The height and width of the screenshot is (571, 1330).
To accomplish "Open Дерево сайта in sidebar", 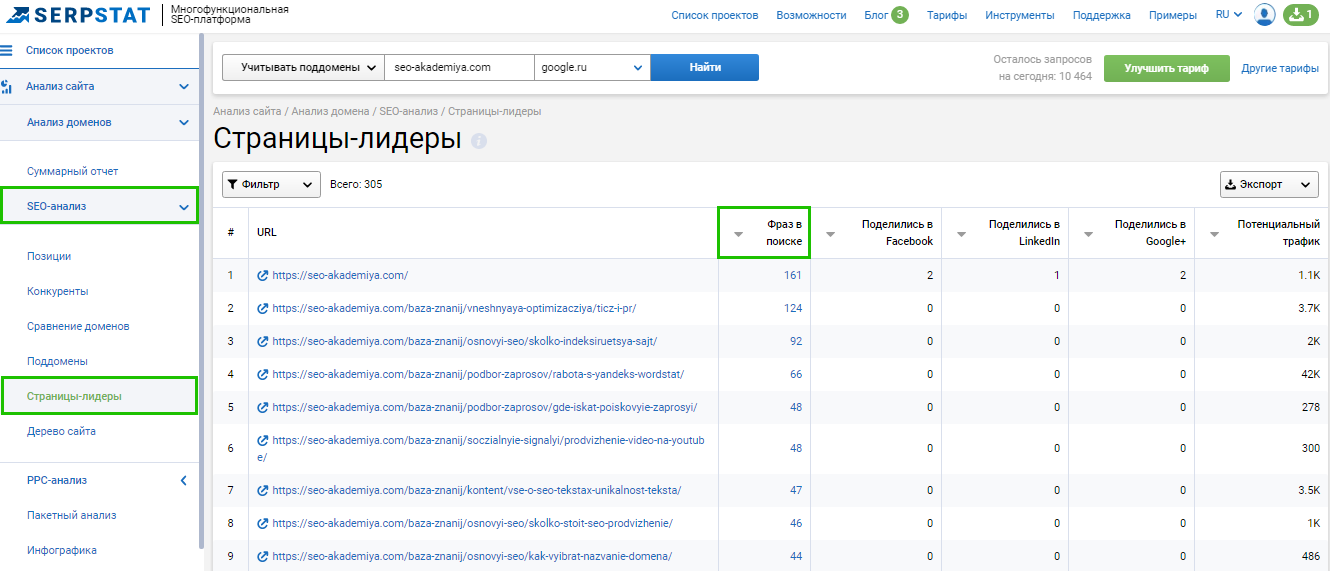I will tap(61, 431).
